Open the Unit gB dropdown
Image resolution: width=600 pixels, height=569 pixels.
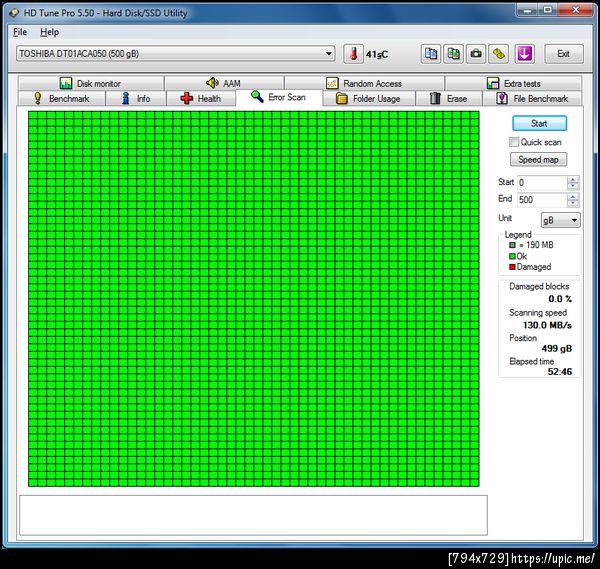(x=560, y=220)
